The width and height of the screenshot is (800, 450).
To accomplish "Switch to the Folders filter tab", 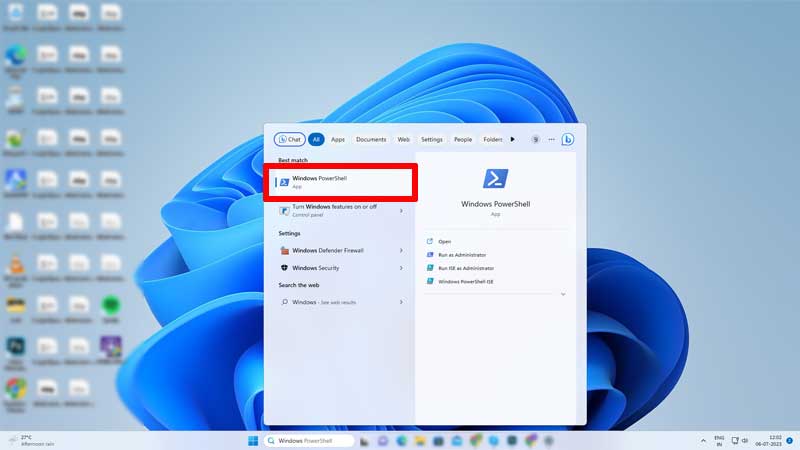I will click(x=493, y=139).
